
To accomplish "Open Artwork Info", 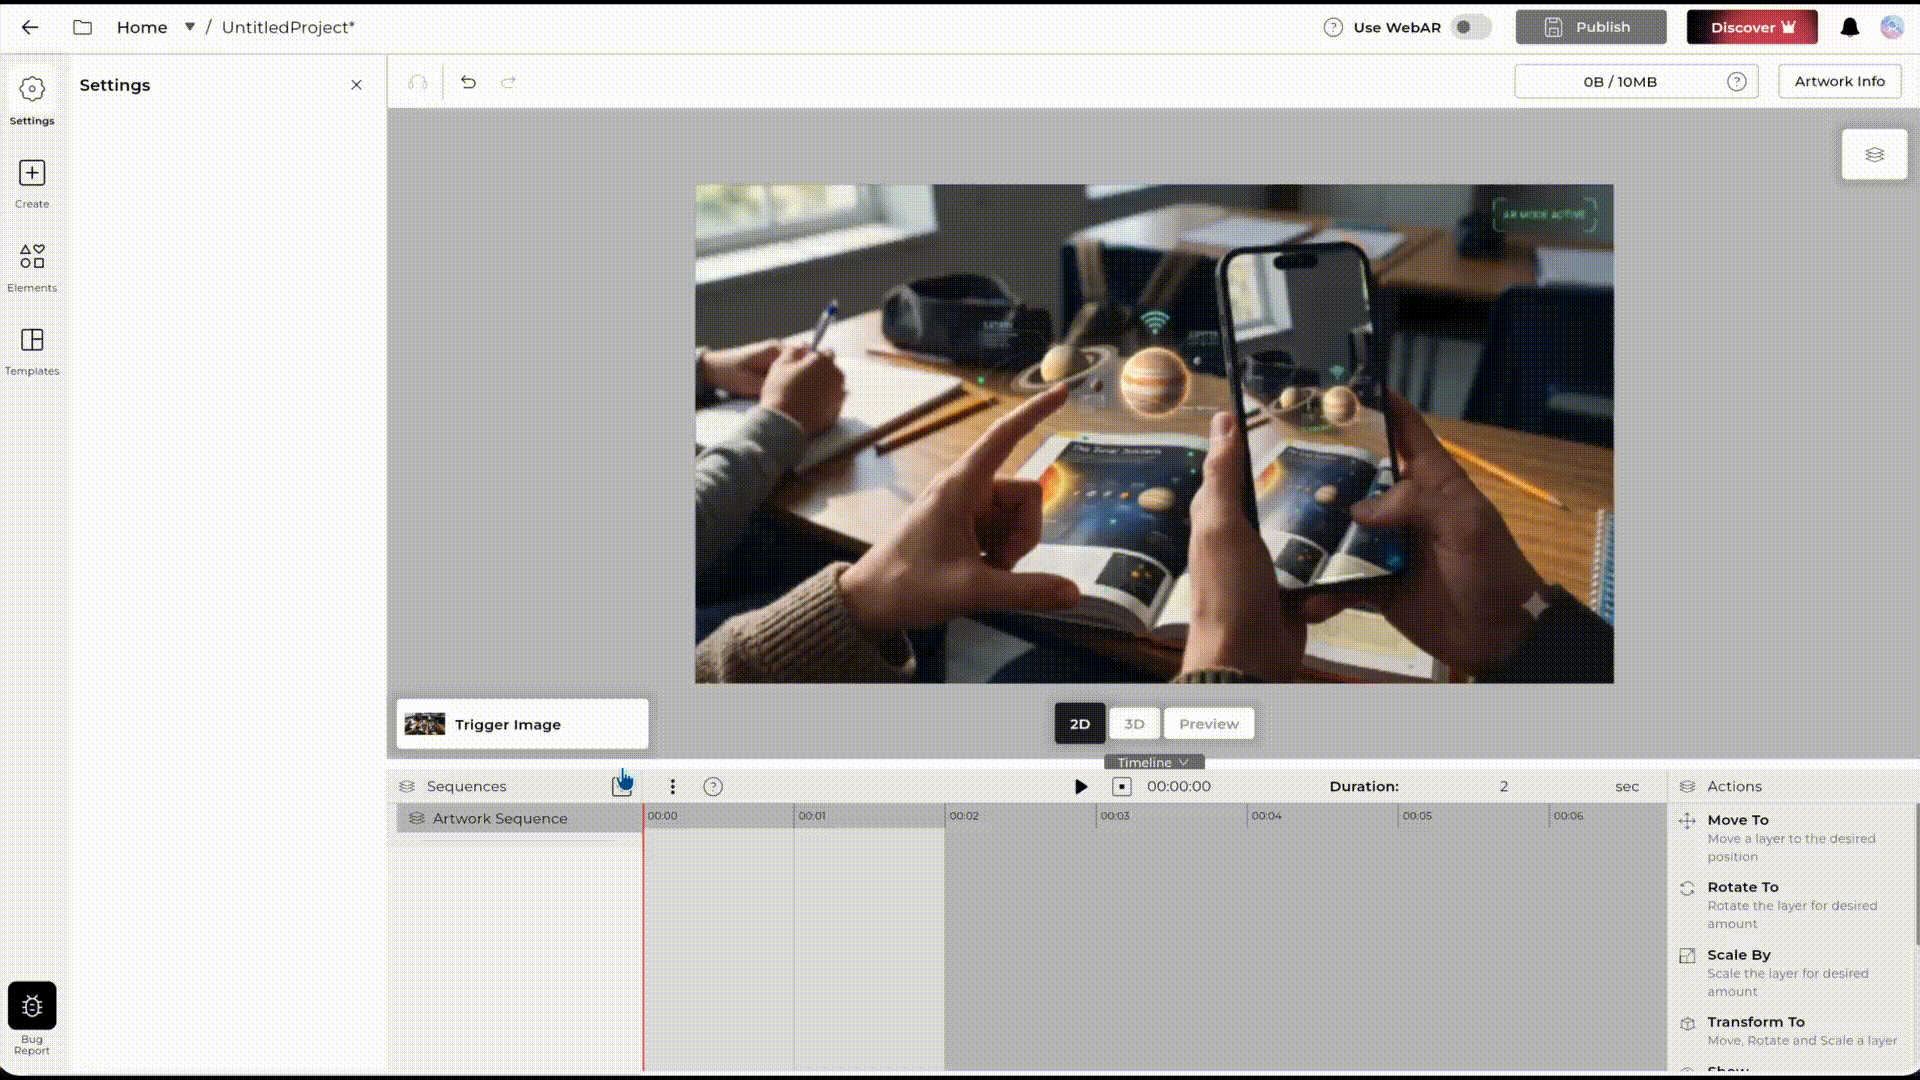I will coord(1839,81).
